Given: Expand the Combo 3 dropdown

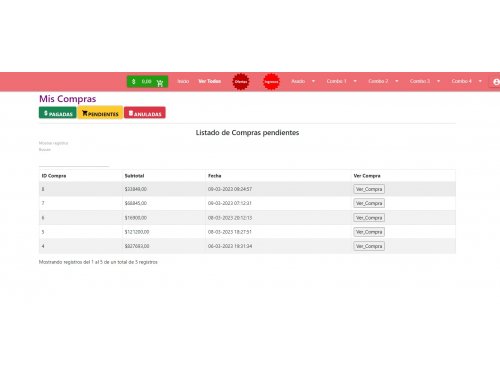Looking at the screenshot, I should pos(425,81).
